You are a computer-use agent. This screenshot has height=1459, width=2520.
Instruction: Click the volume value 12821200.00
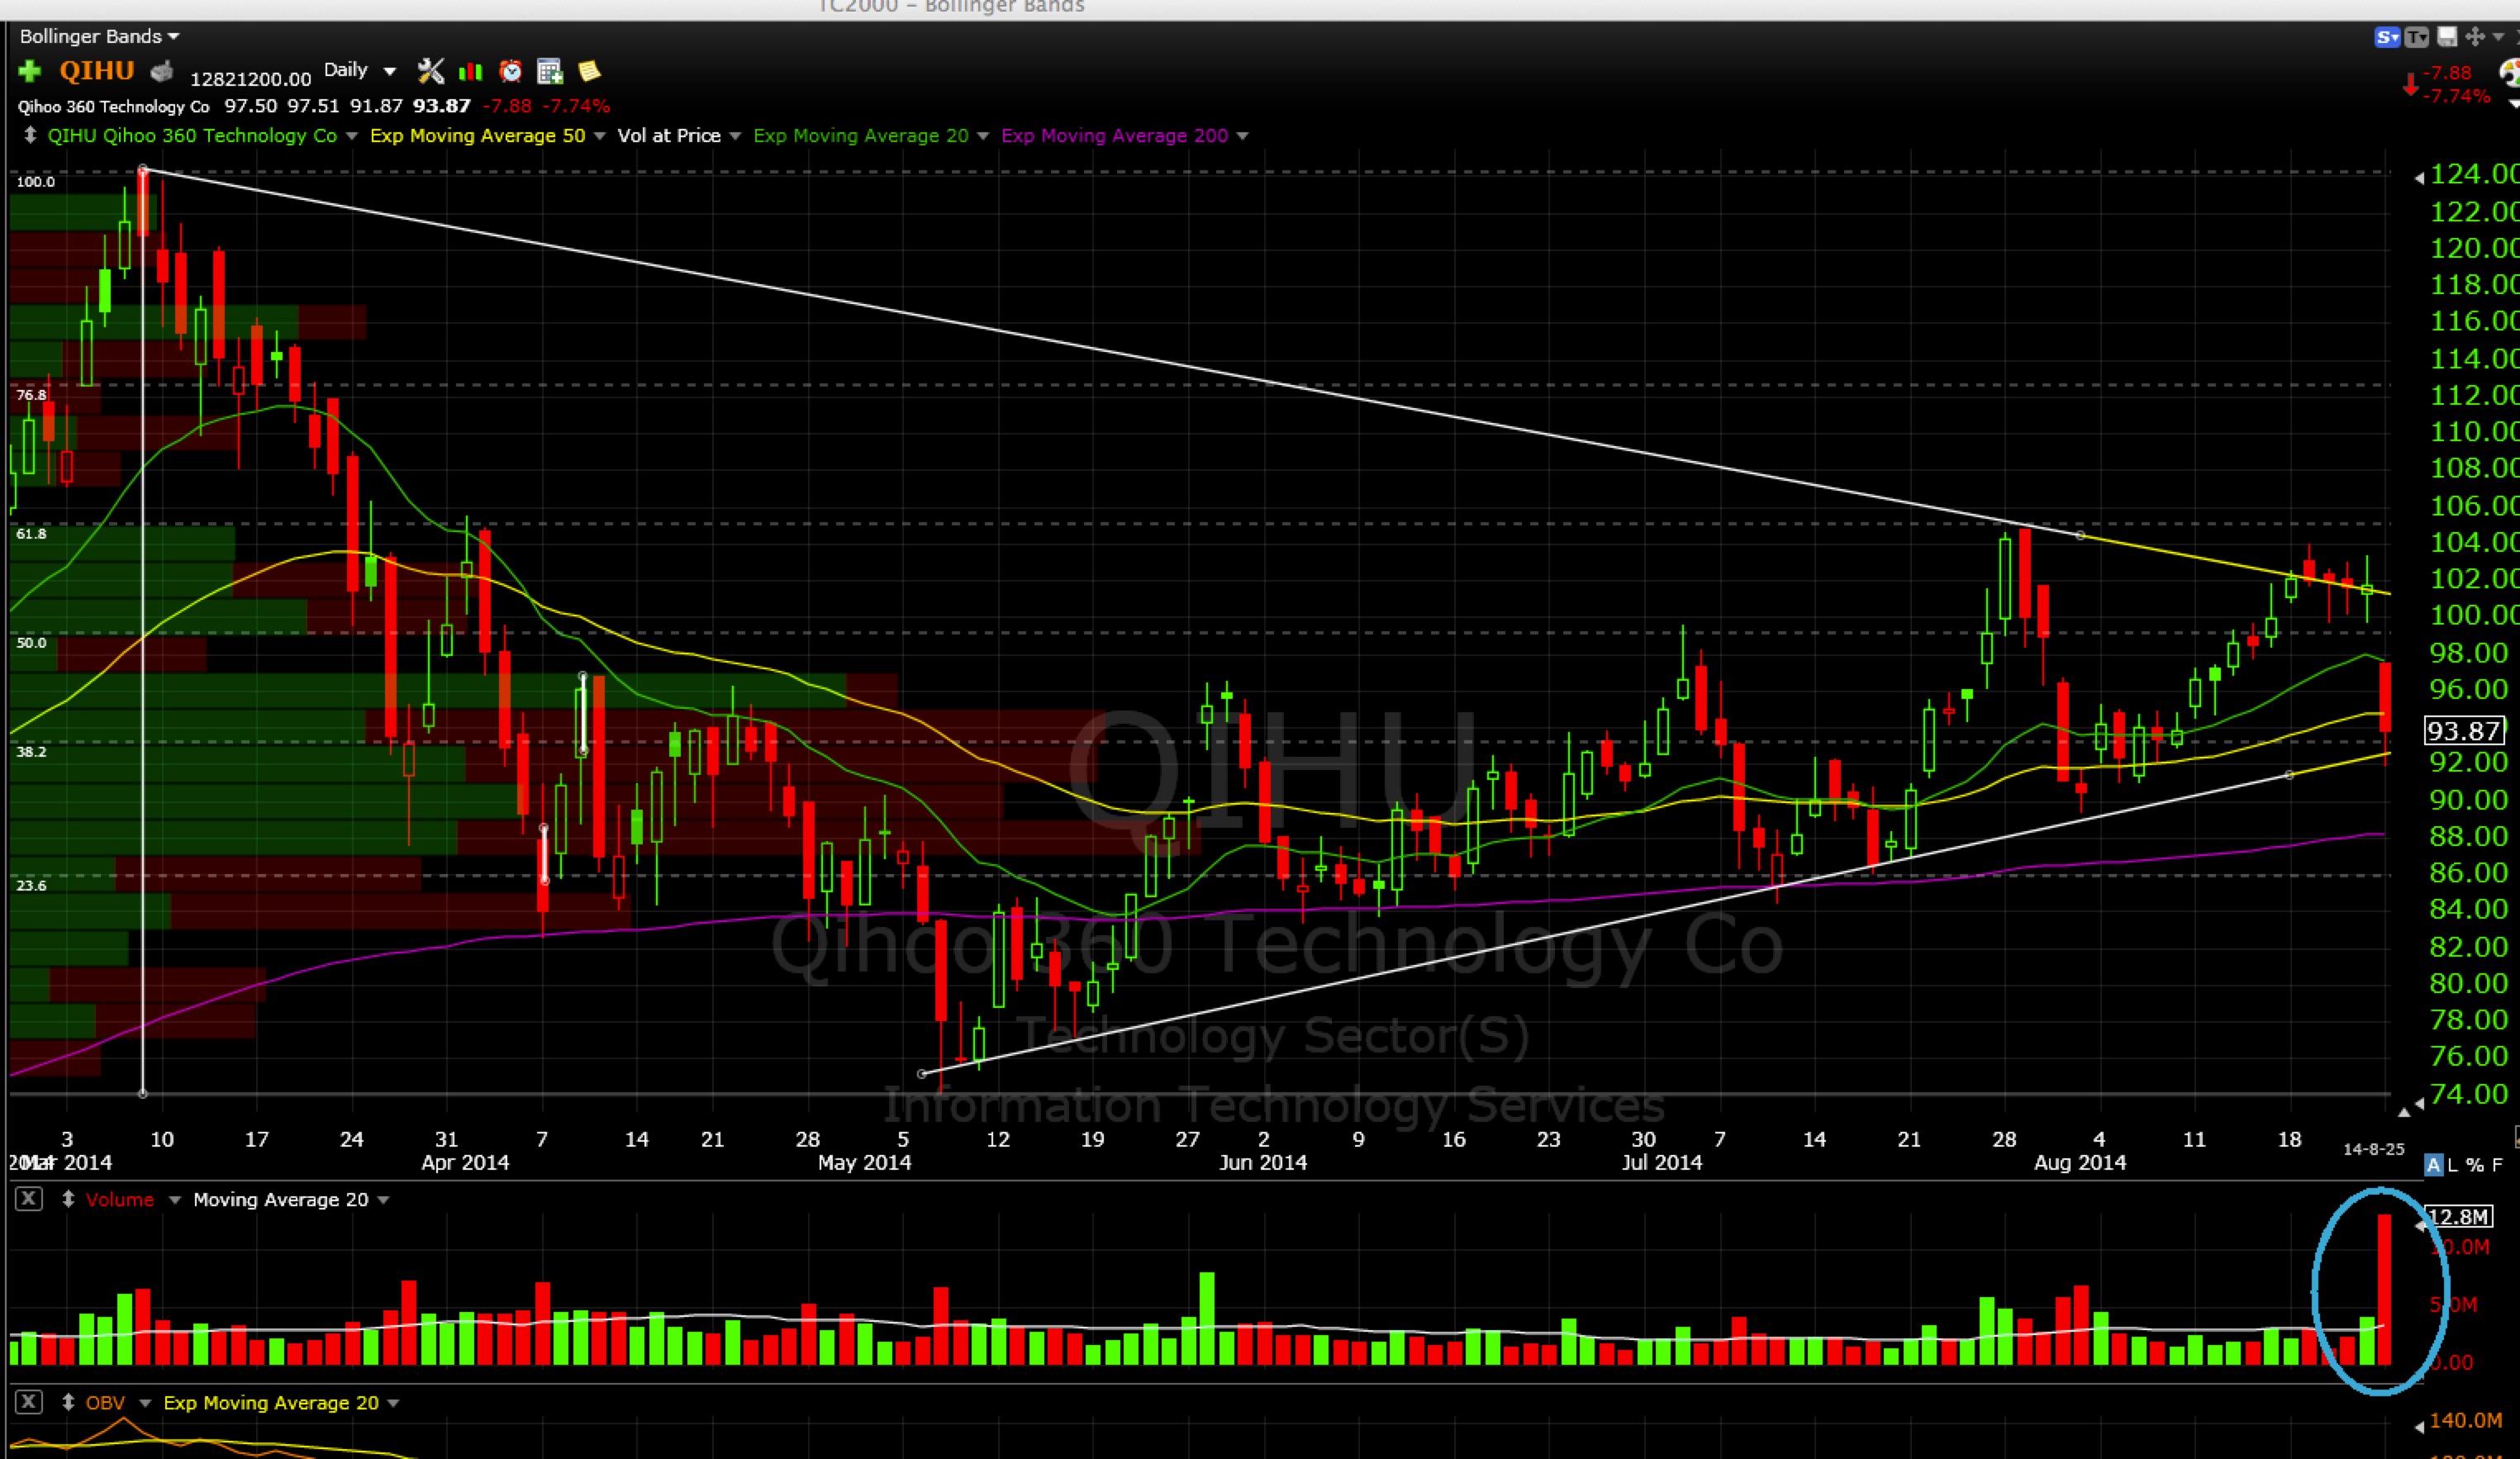(250, 78)
